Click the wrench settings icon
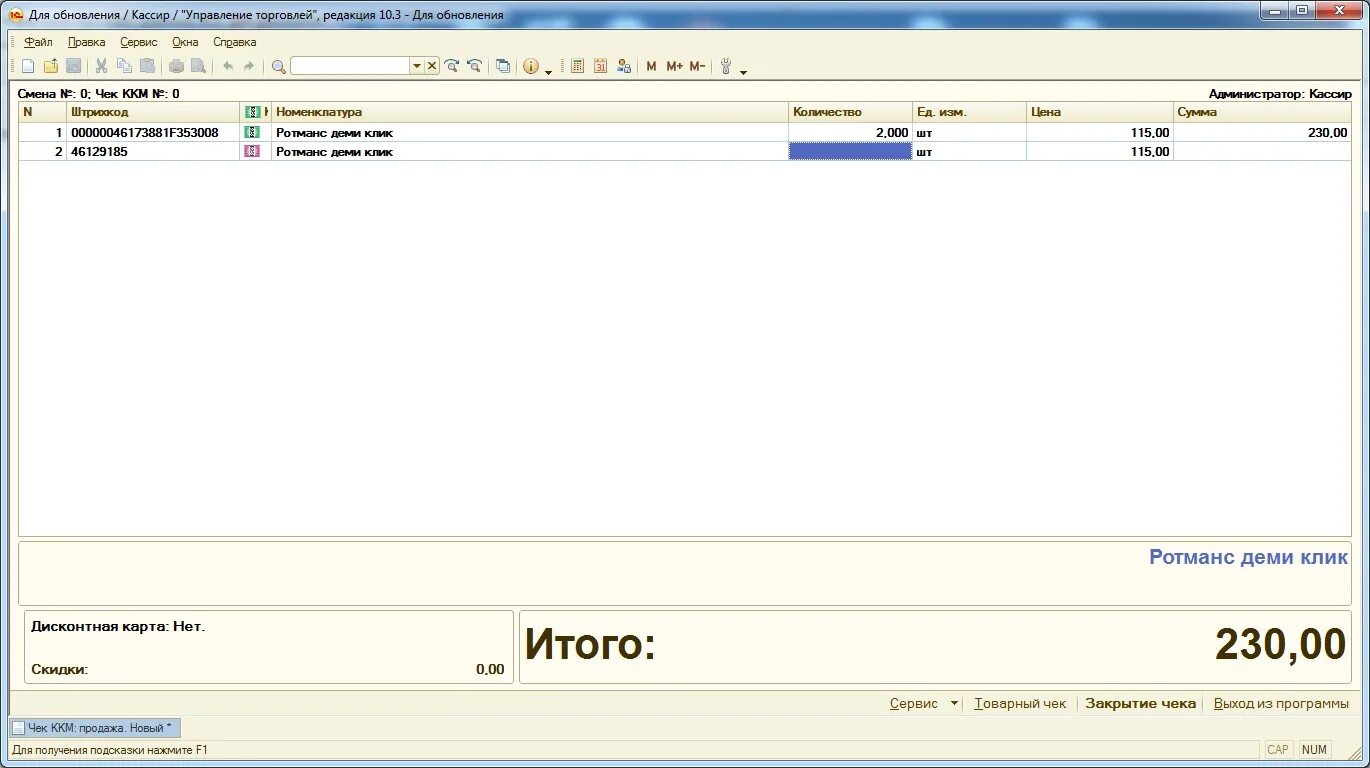 (726, 66)
